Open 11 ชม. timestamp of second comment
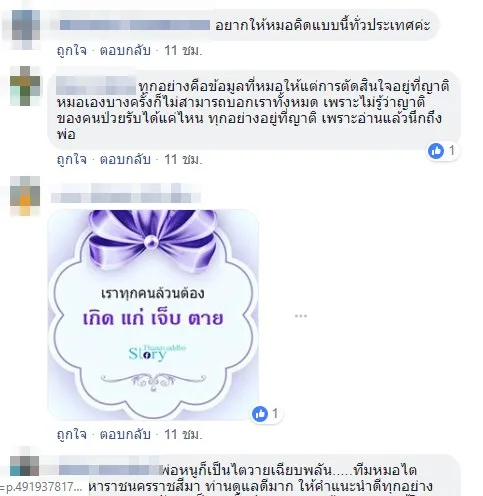This screenshot has width=483, height=496. 183,159
